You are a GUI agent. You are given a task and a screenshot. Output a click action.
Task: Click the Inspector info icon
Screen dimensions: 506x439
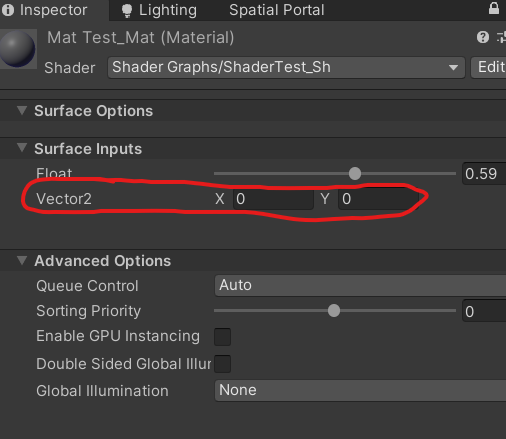[8, 10]
